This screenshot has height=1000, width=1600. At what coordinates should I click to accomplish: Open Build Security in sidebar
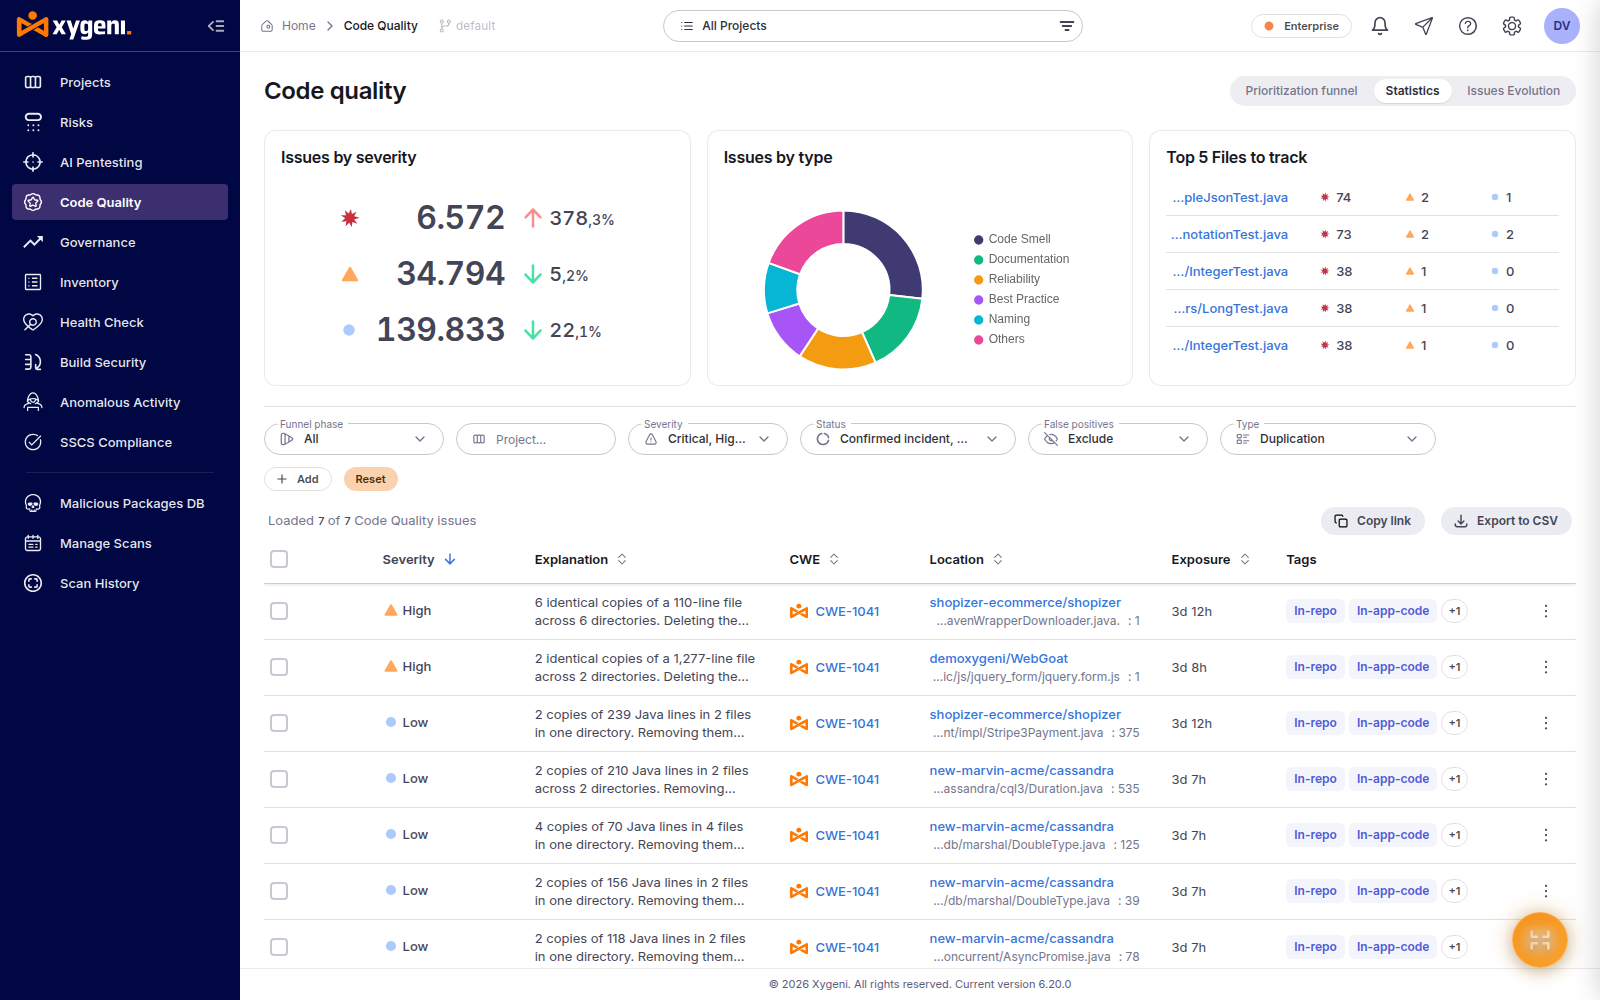click(120, 362)
